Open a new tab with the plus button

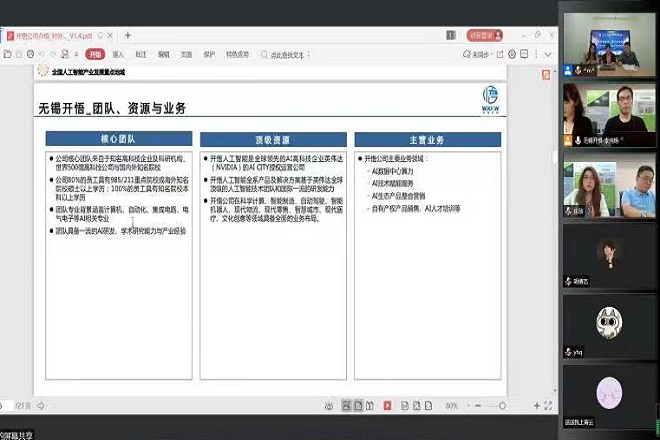pyautogui.click(x=127, y=35)
